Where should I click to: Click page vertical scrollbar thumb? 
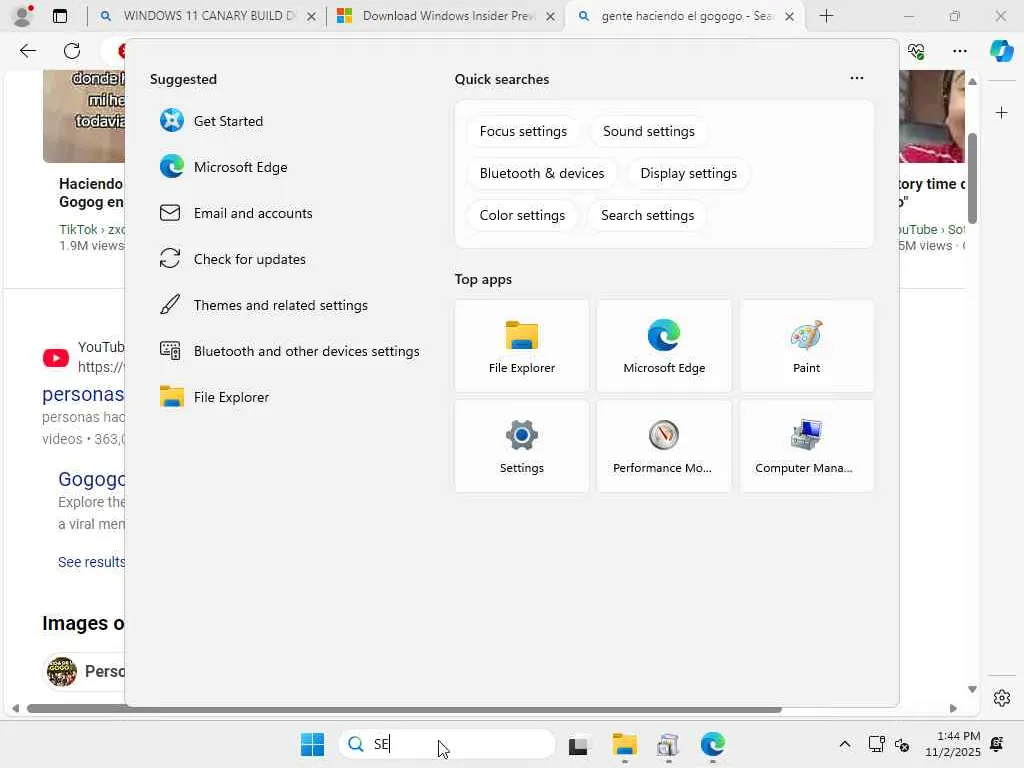(972, 178)
